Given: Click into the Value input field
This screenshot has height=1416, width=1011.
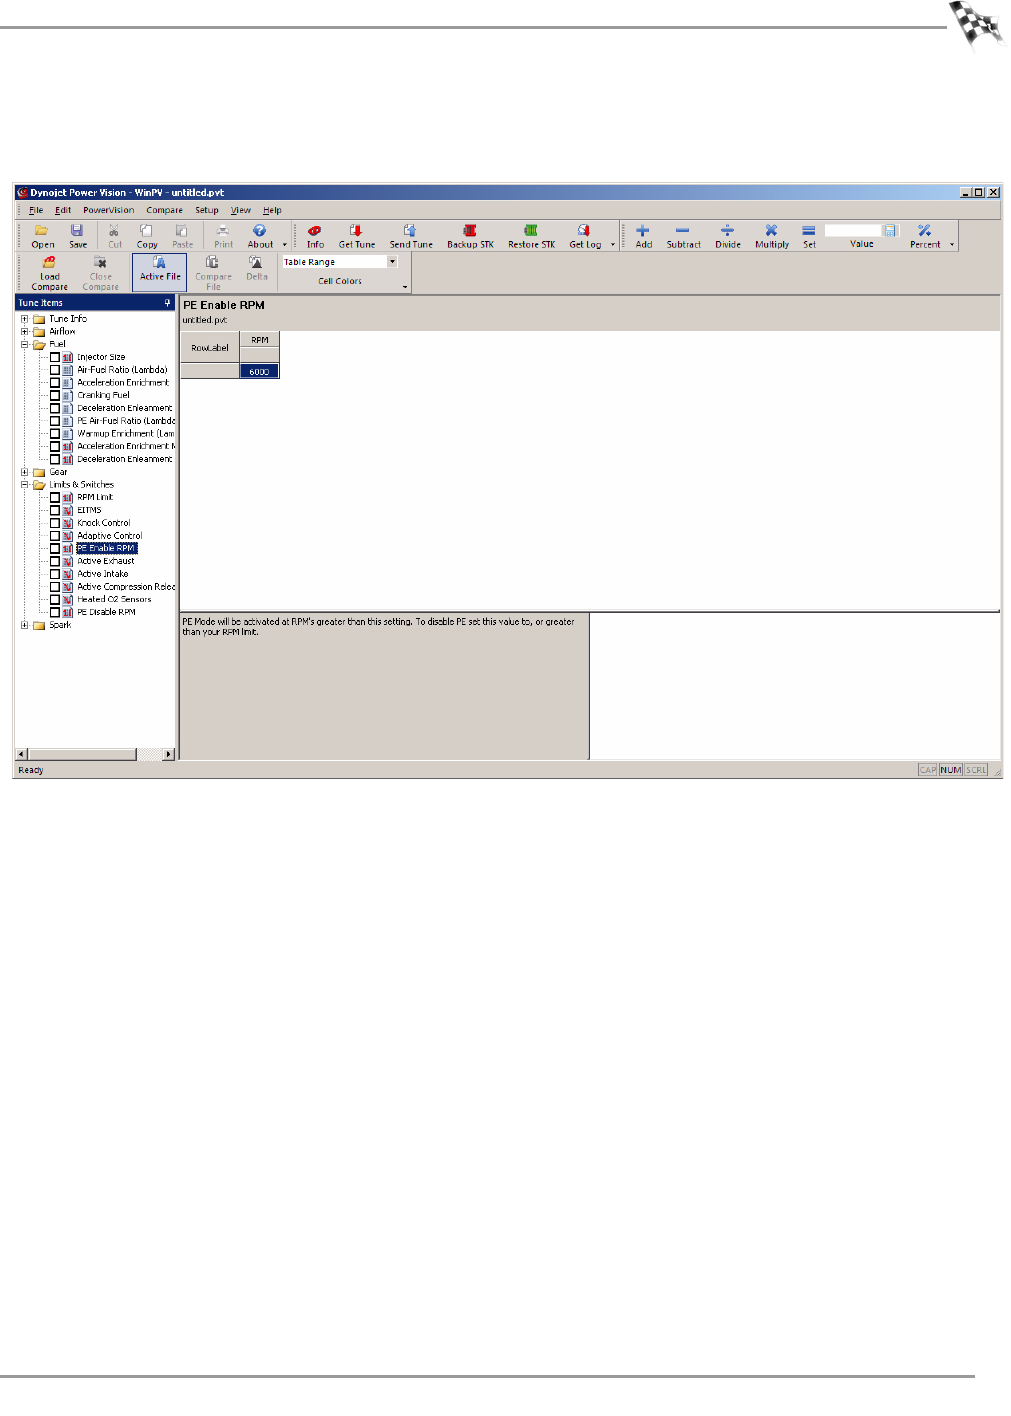Looking at the screenshot, I should (853, 230).
